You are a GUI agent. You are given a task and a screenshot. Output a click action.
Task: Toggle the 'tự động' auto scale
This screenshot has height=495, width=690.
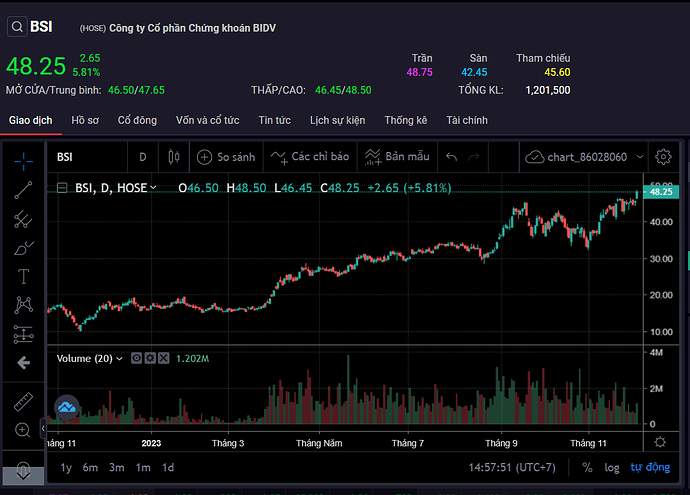(x=649, y=467)
